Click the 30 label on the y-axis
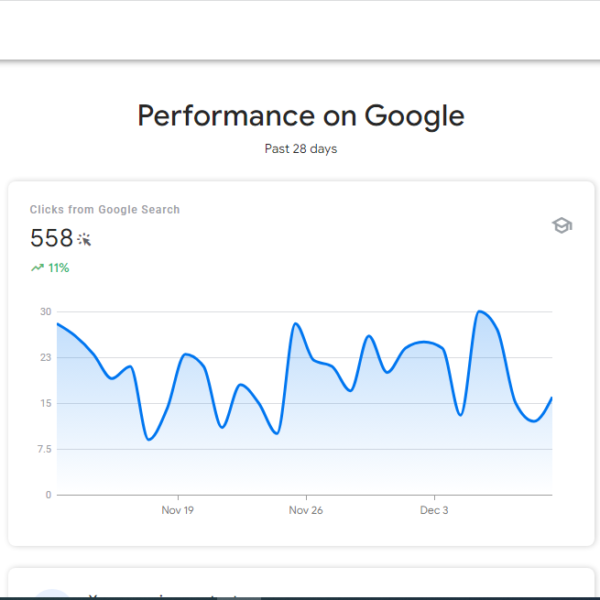 [x=46, y=312]
